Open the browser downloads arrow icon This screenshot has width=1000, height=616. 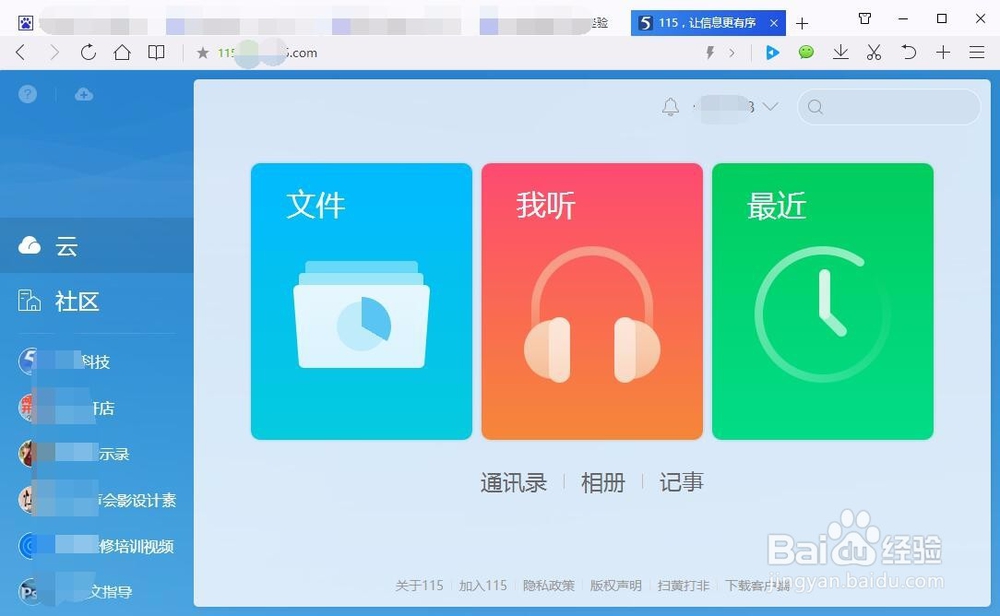[841, 52]
